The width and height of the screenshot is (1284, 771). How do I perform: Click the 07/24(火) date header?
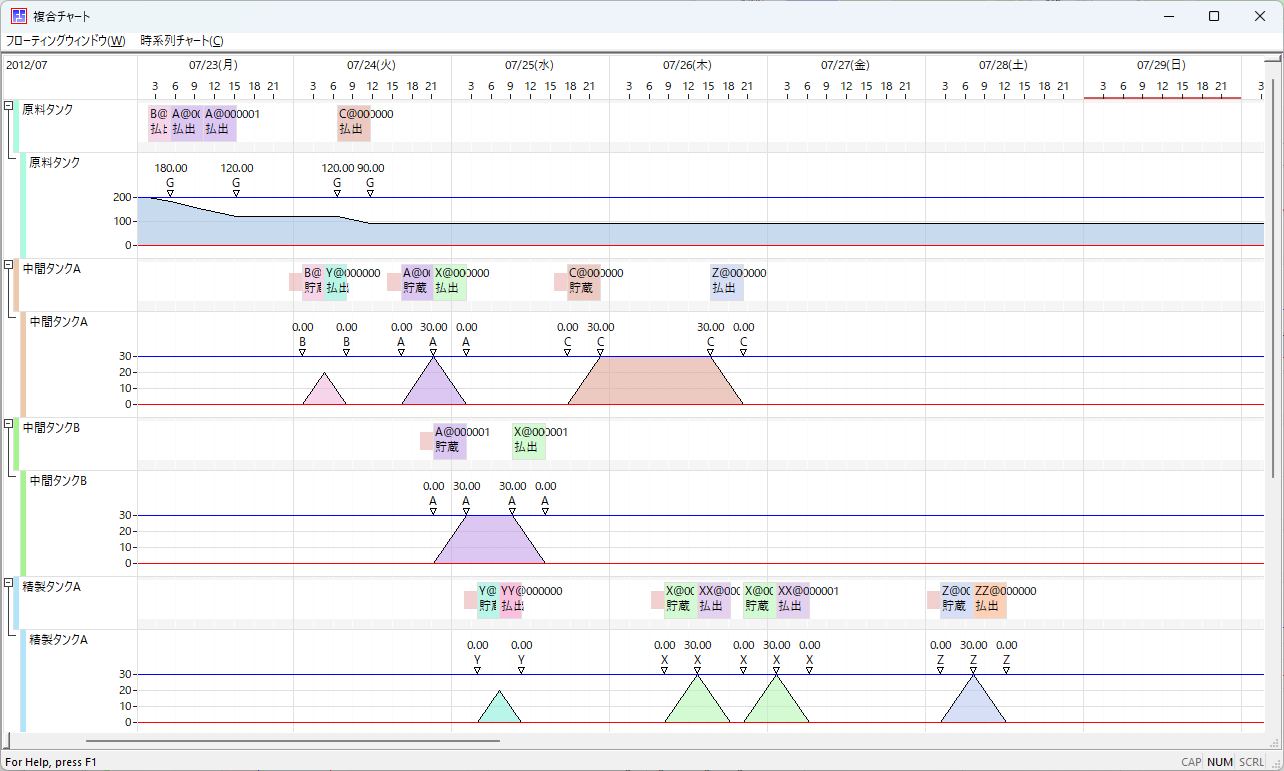click(372, 65)
